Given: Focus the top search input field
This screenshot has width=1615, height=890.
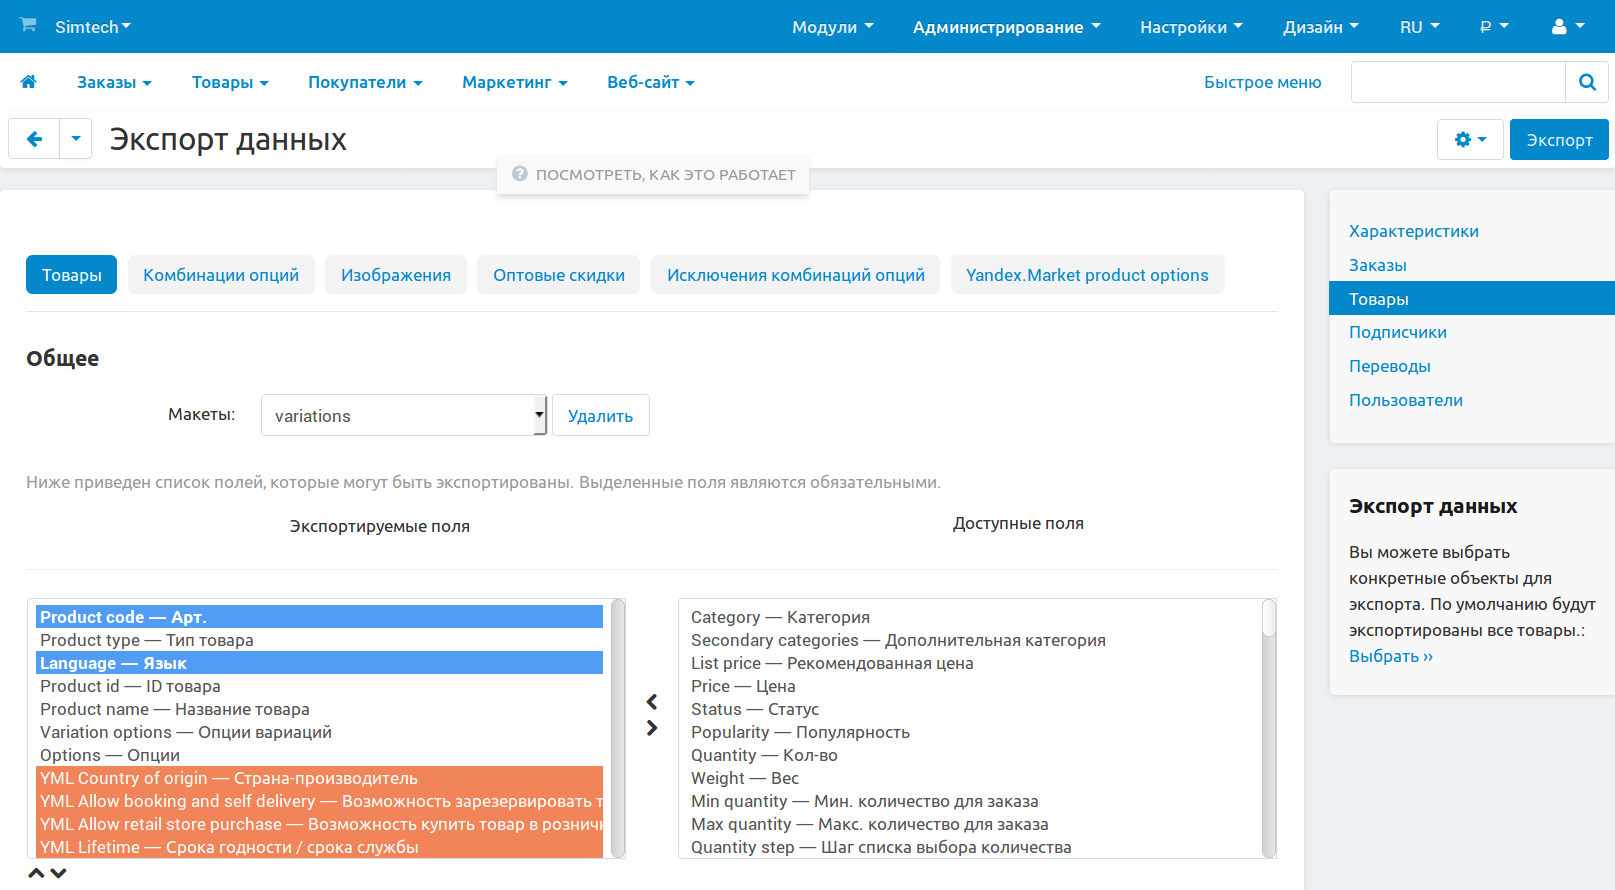Looking at the screenshot, I should point(1457,82).
